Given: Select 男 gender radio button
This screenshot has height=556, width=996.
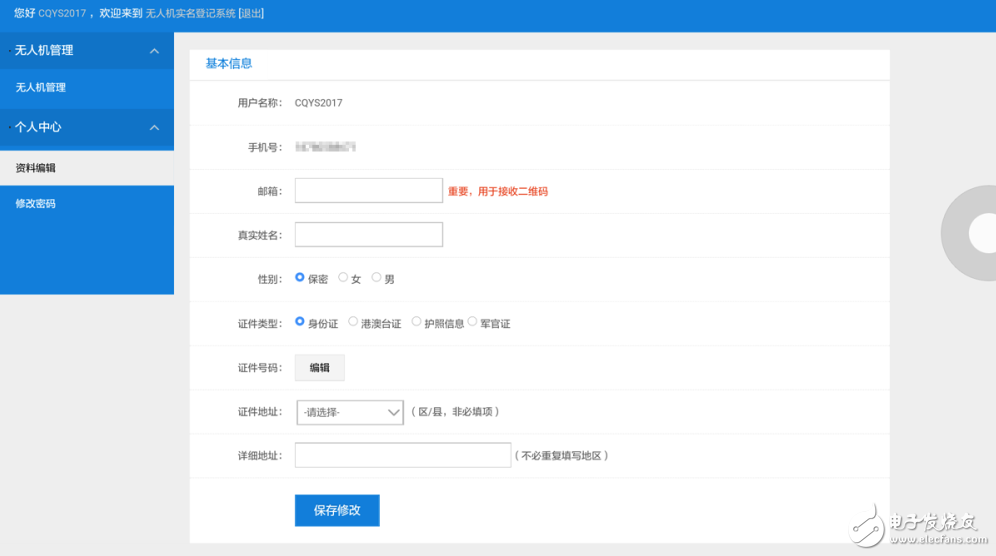Looking at the screenshot, I should click(x=377, y=278).
